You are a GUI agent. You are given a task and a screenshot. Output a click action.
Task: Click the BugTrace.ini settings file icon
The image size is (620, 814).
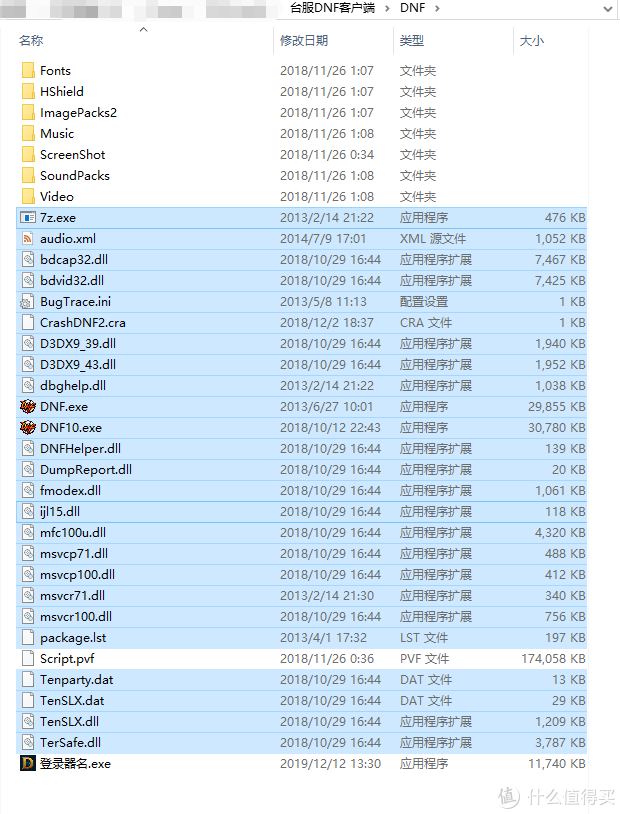coord(26,302)
